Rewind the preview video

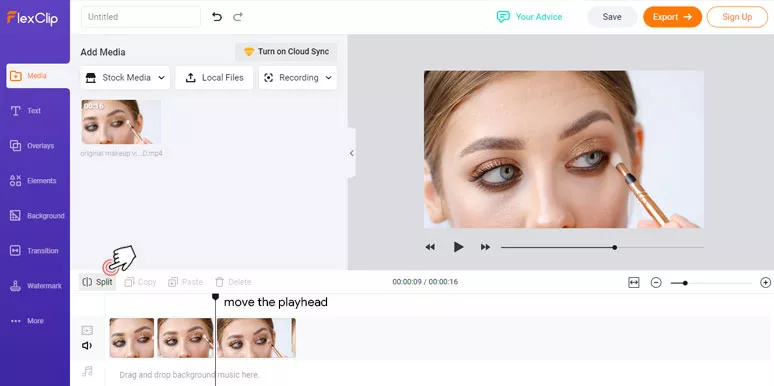click(x=430, y=247)
